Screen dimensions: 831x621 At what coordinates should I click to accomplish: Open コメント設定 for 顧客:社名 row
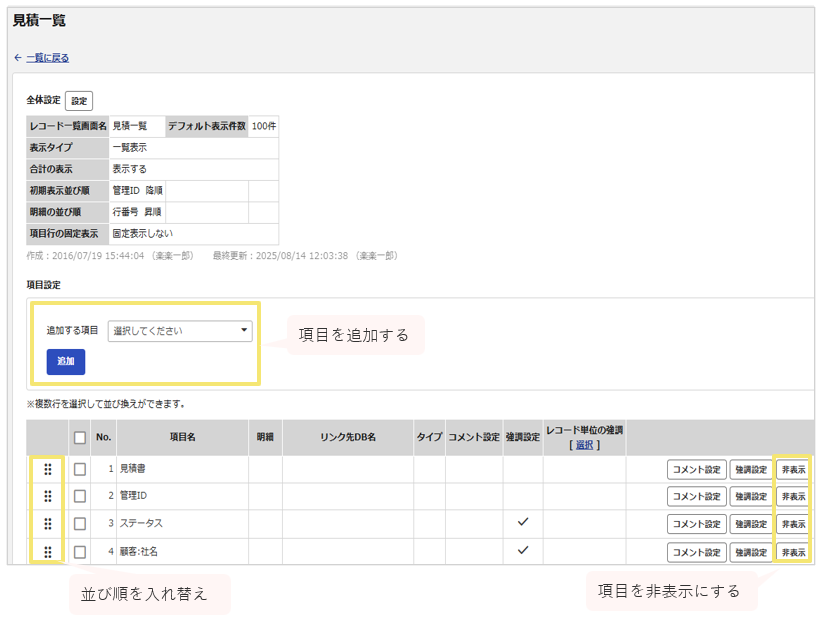coord(696,552)
